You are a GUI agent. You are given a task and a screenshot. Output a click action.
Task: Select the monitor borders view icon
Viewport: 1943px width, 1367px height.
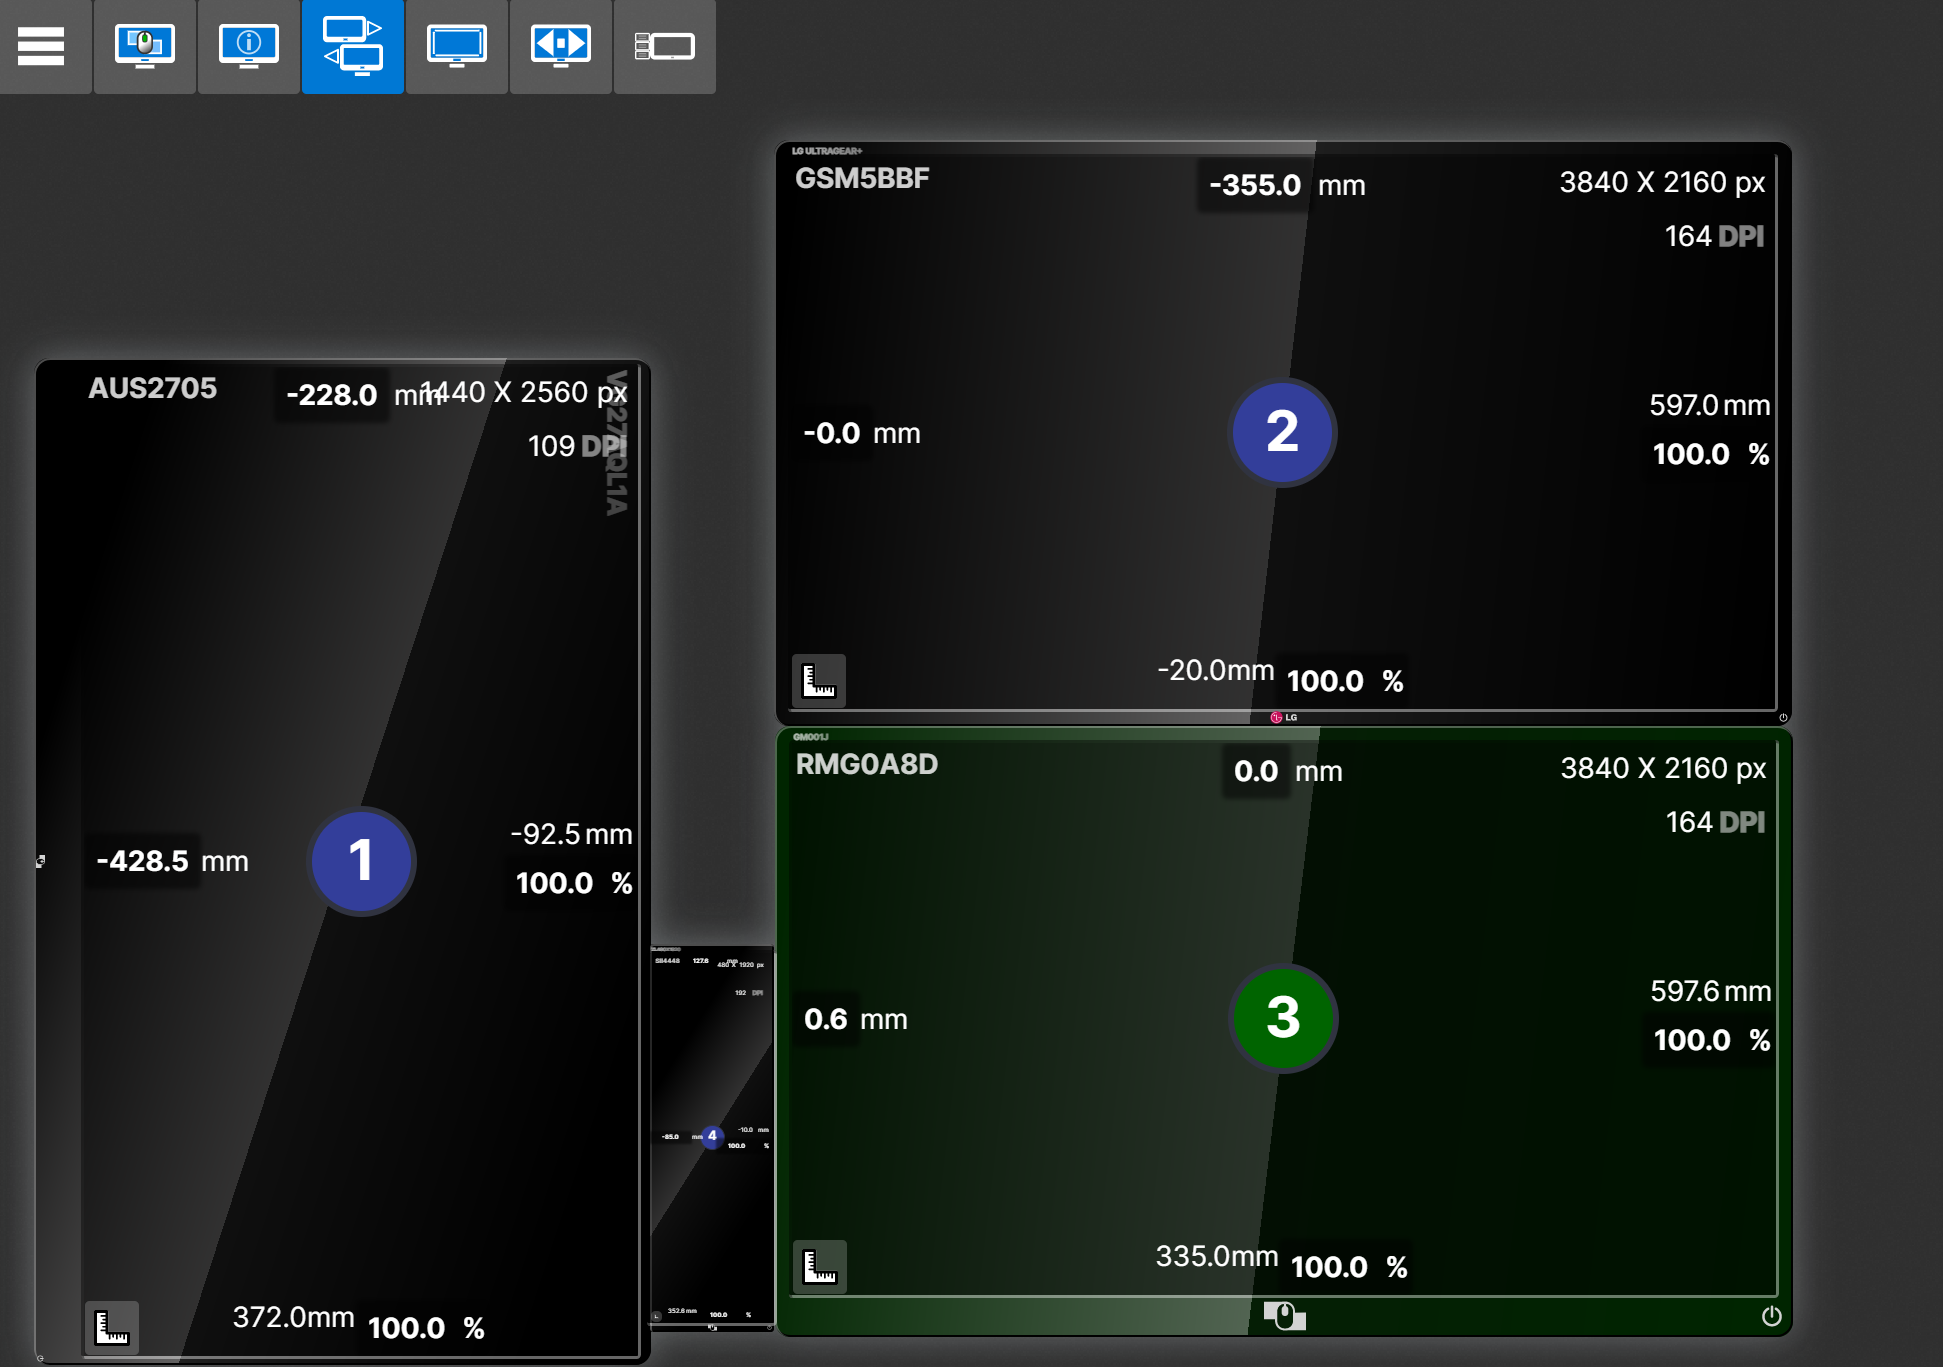point(665,46)
